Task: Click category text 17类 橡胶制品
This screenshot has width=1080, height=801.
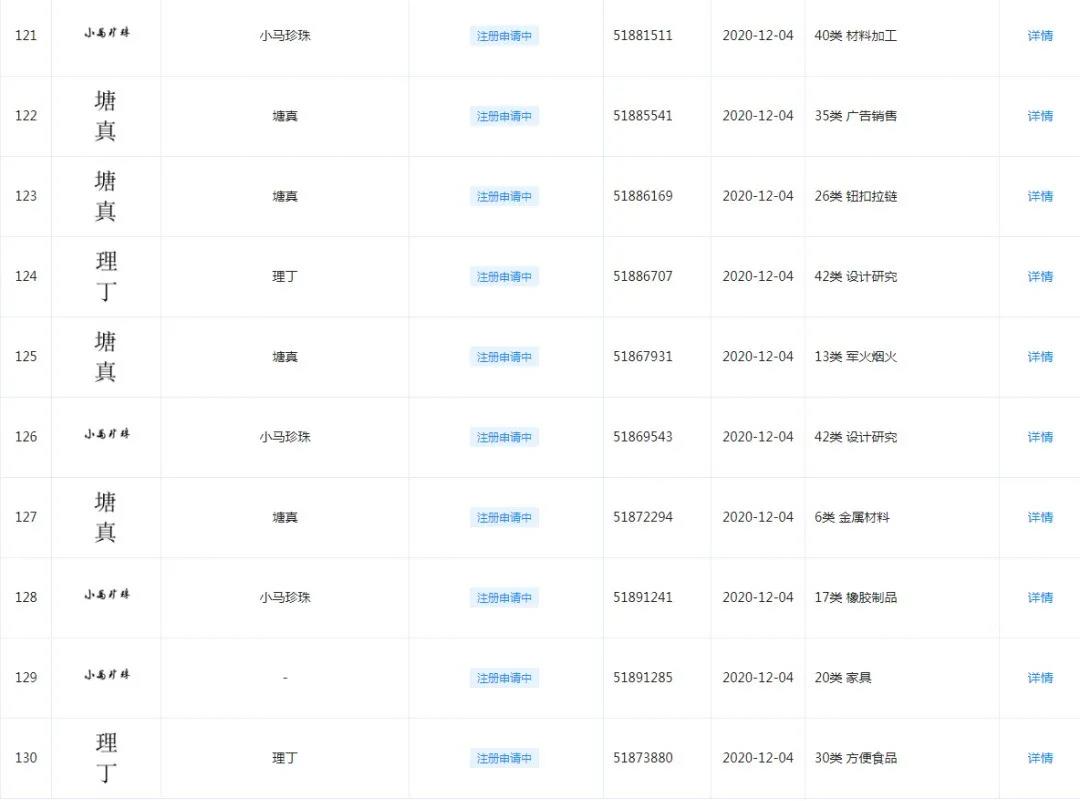Action: 855,597
